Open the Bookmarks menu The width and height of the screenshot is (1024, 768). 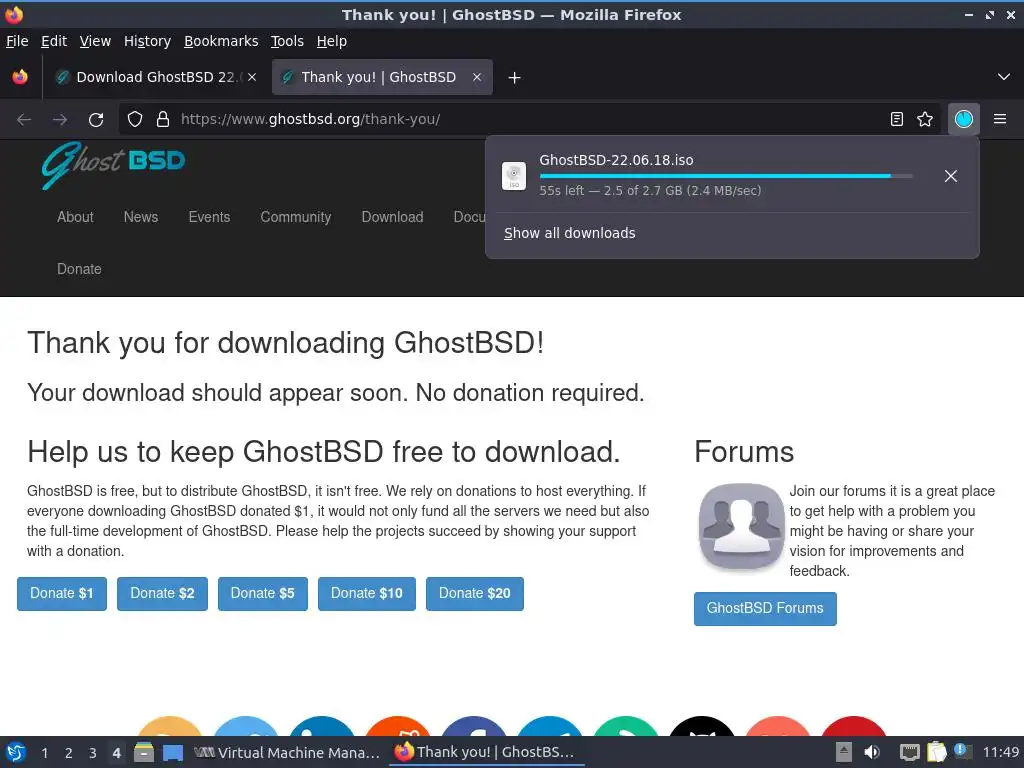tap(221, 41)
